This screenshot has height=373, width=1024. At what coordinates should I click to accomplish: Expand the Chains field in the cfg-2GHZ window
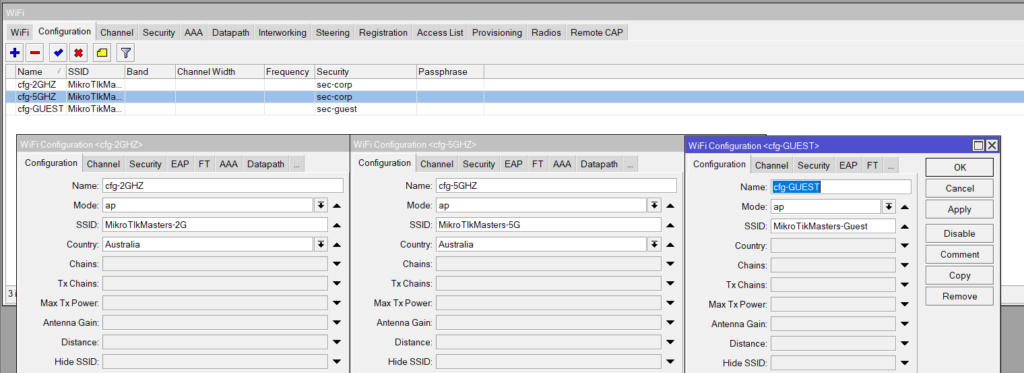[336, 264]
